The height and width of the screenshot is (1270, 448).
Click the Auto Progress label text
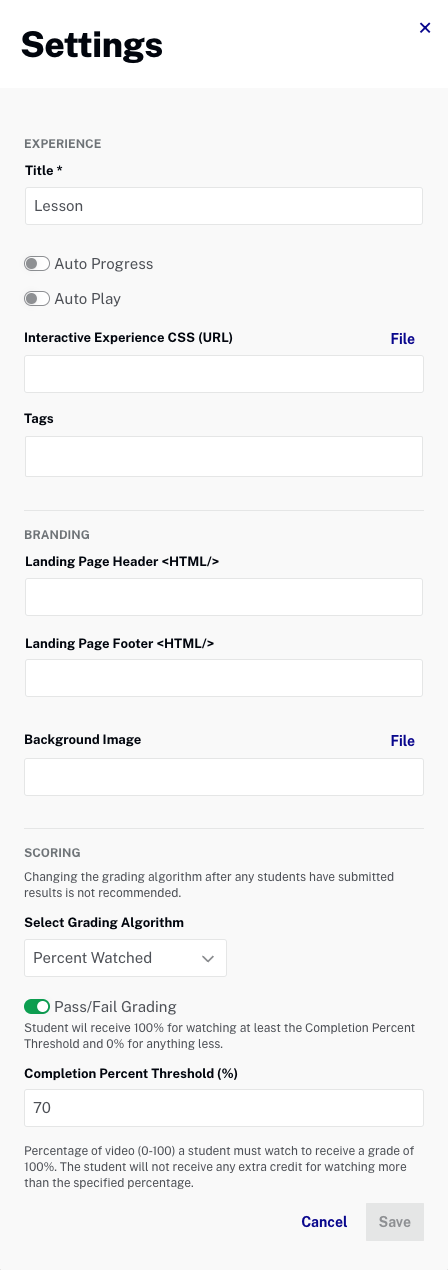coord(104,264)
